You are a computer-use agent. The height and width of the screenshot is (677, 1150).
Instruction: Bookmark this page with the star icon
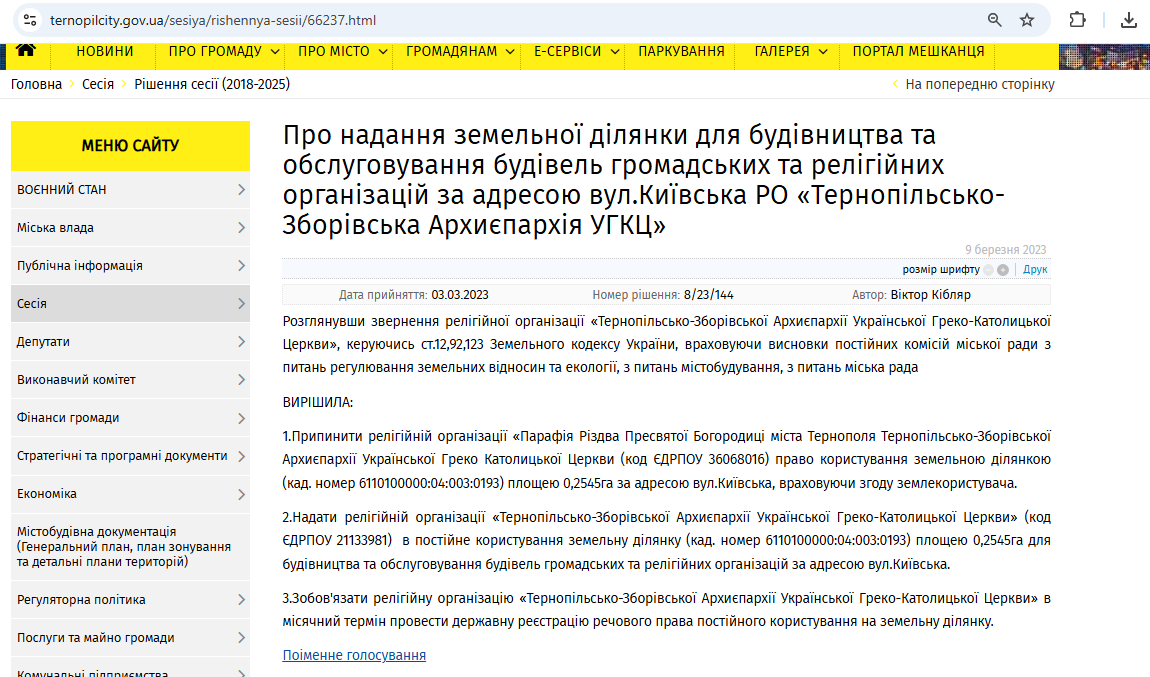tap(1027, 21)
